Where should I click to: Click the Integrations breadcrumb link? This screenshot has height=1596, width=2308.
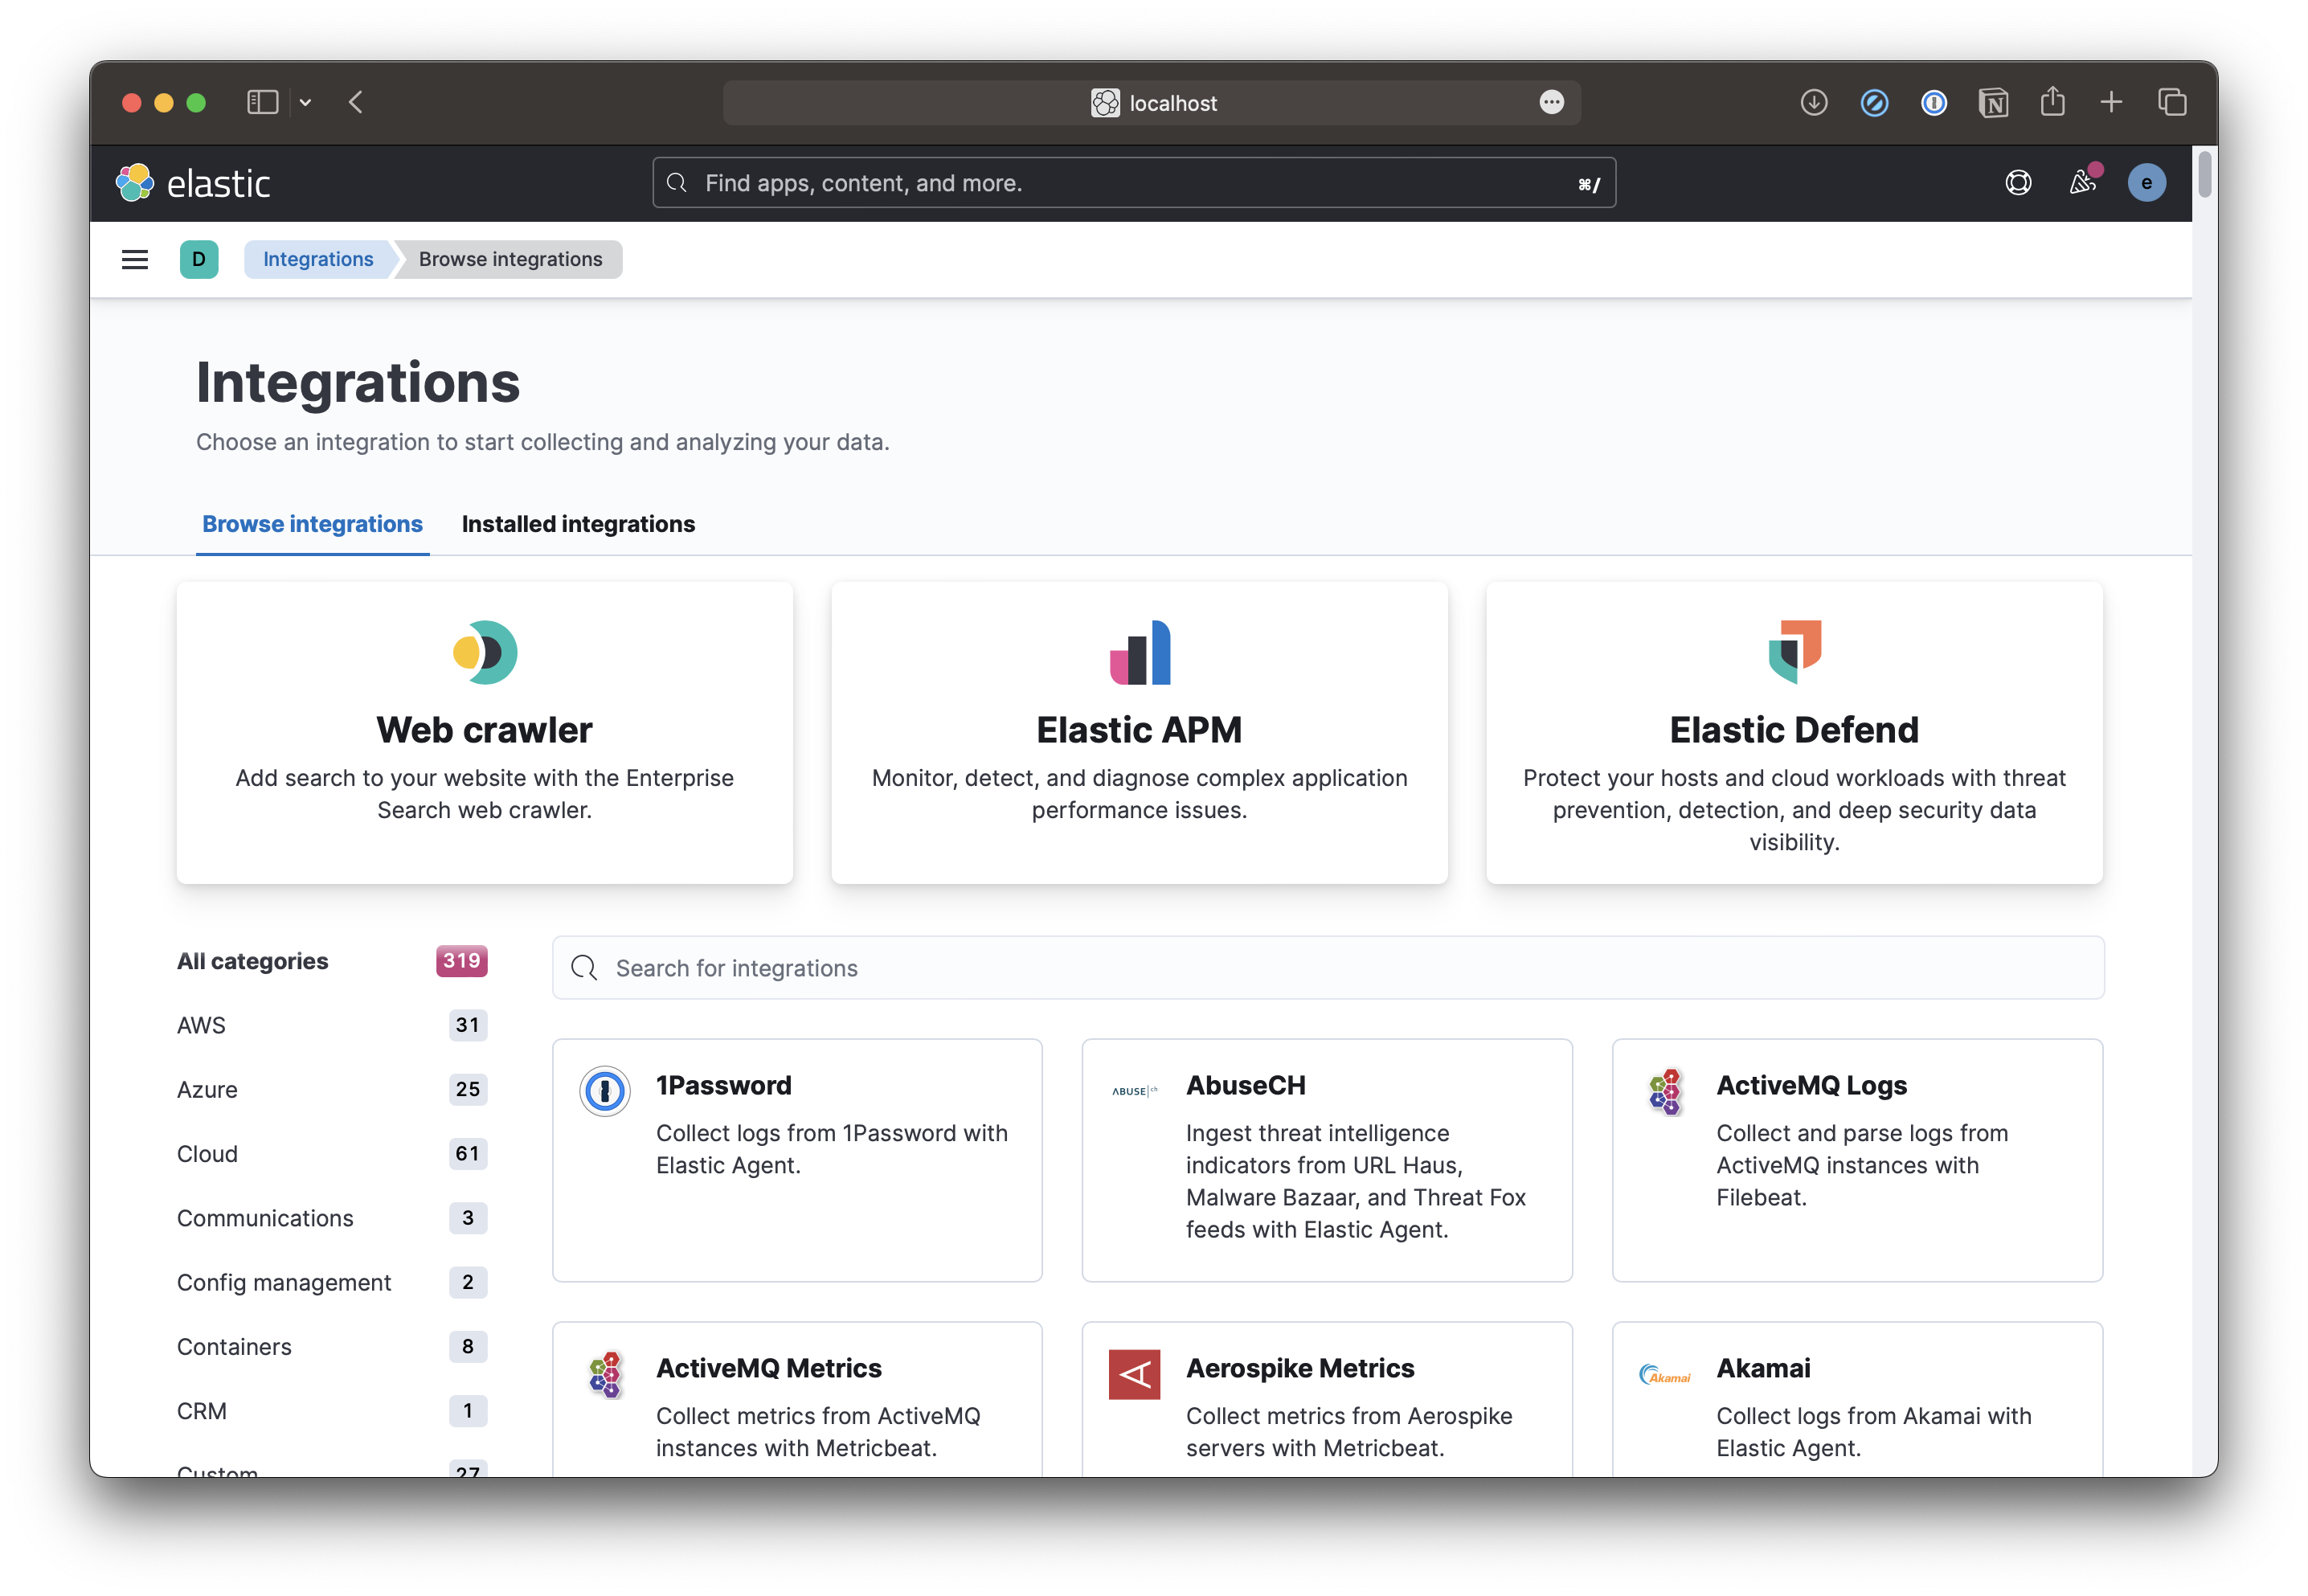point(318,260)
